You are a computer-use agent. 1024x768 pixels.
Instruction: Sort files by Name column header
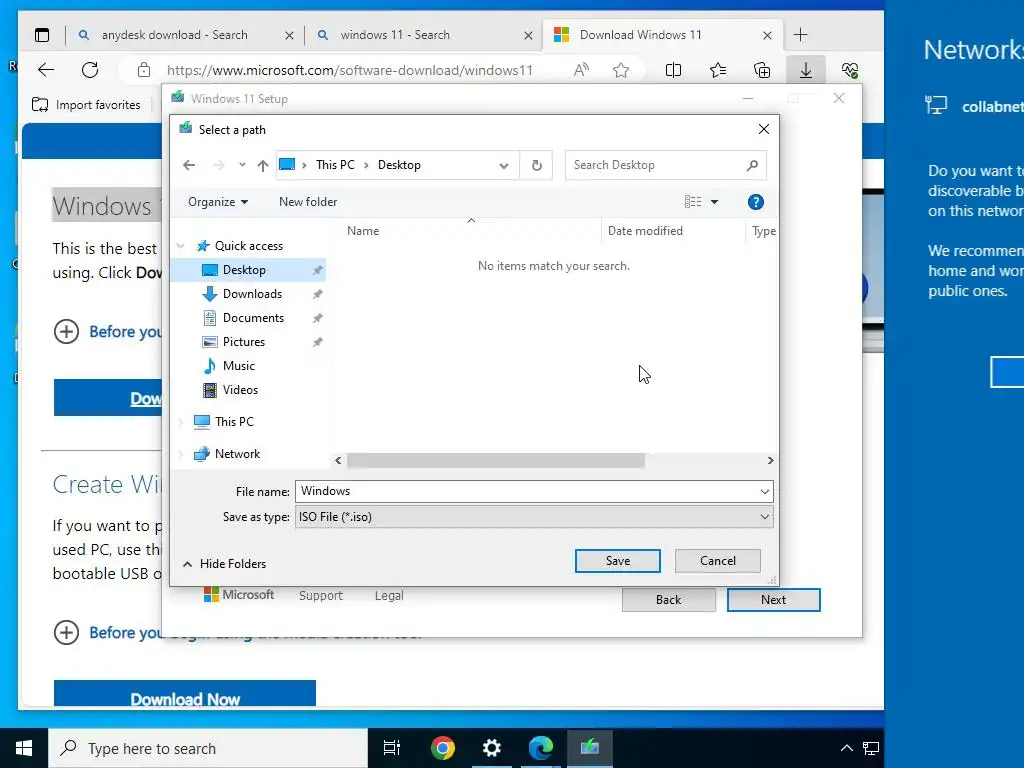point(363,231)
